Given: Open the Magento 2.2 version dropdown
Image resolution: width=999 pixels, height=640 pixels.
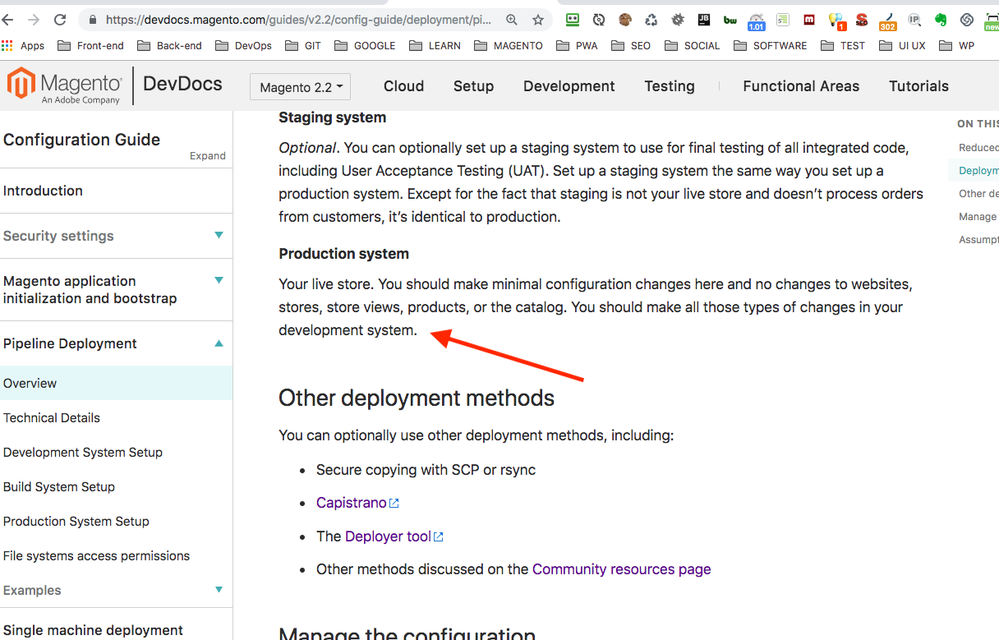Looking at the screenshot, I should tap(300, 87).
